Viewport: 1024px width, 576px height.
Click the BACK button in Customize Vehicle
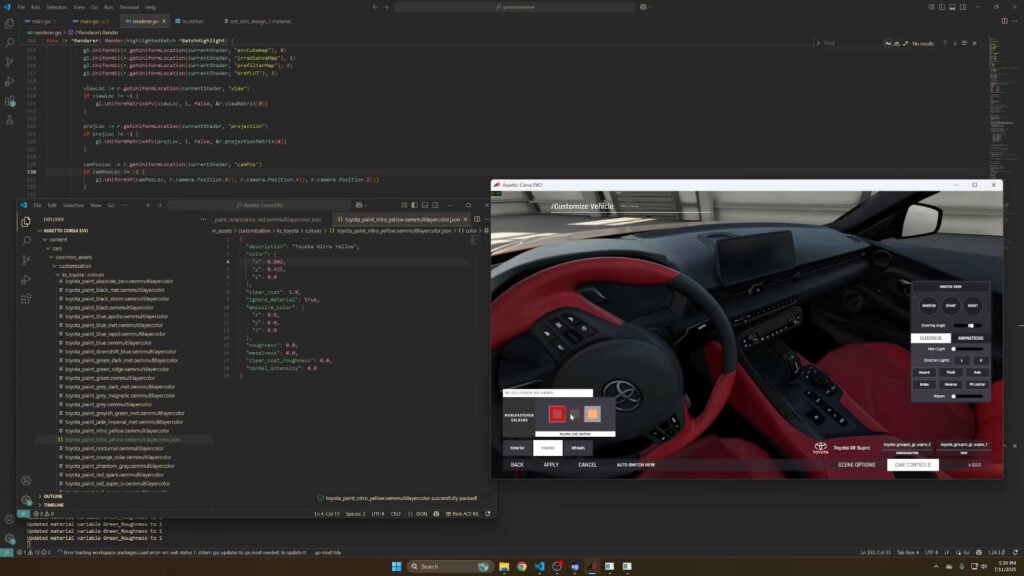(517, 465)
